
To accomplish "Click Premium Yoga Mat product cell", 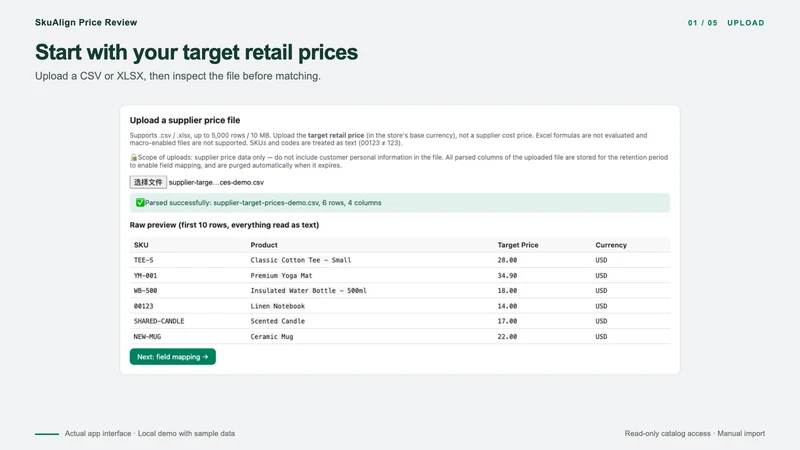I will point(281,276).
